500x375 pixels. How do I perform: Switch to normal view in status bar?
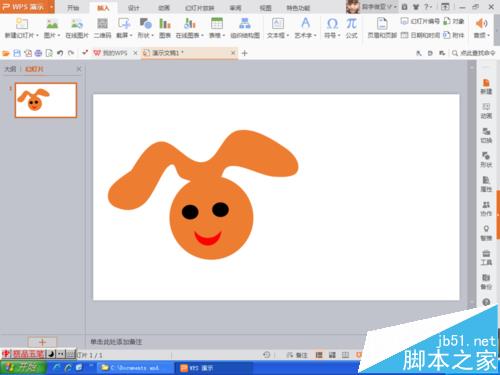pos(319,355)
